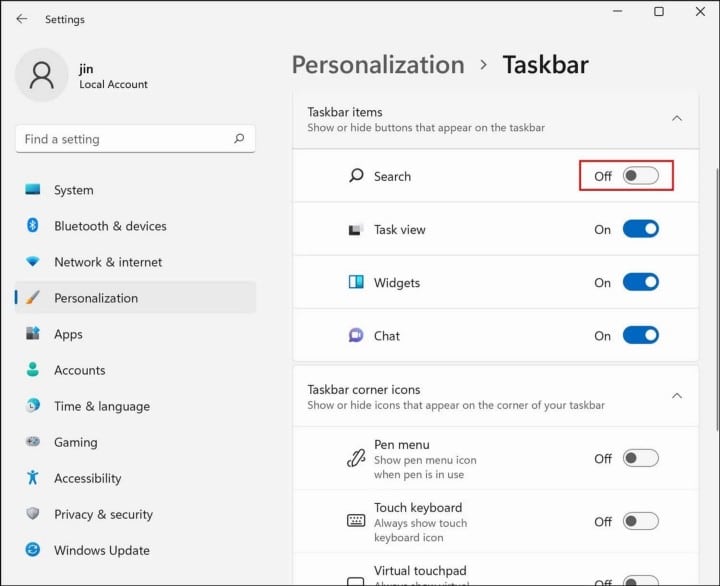This screenshot has width=720, height=586.
Task: Select the Personalization category
Action: click(135, 298)
